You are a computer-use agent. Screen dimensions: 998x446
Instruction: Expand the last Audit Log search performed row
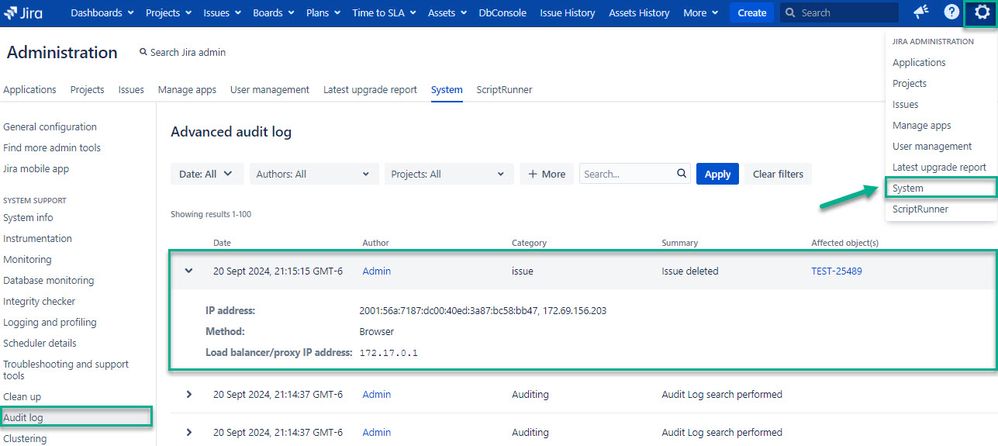[x=188, y=433]
